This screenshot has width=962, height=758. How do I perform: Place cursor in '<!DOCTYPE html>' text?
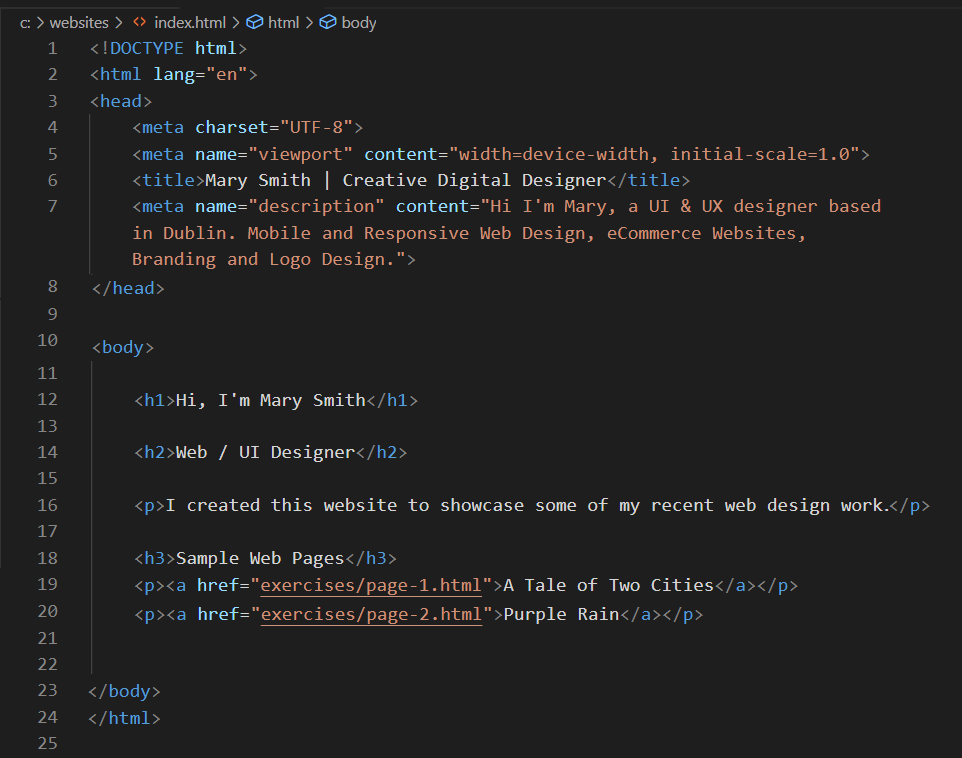(x=169, y=48)
